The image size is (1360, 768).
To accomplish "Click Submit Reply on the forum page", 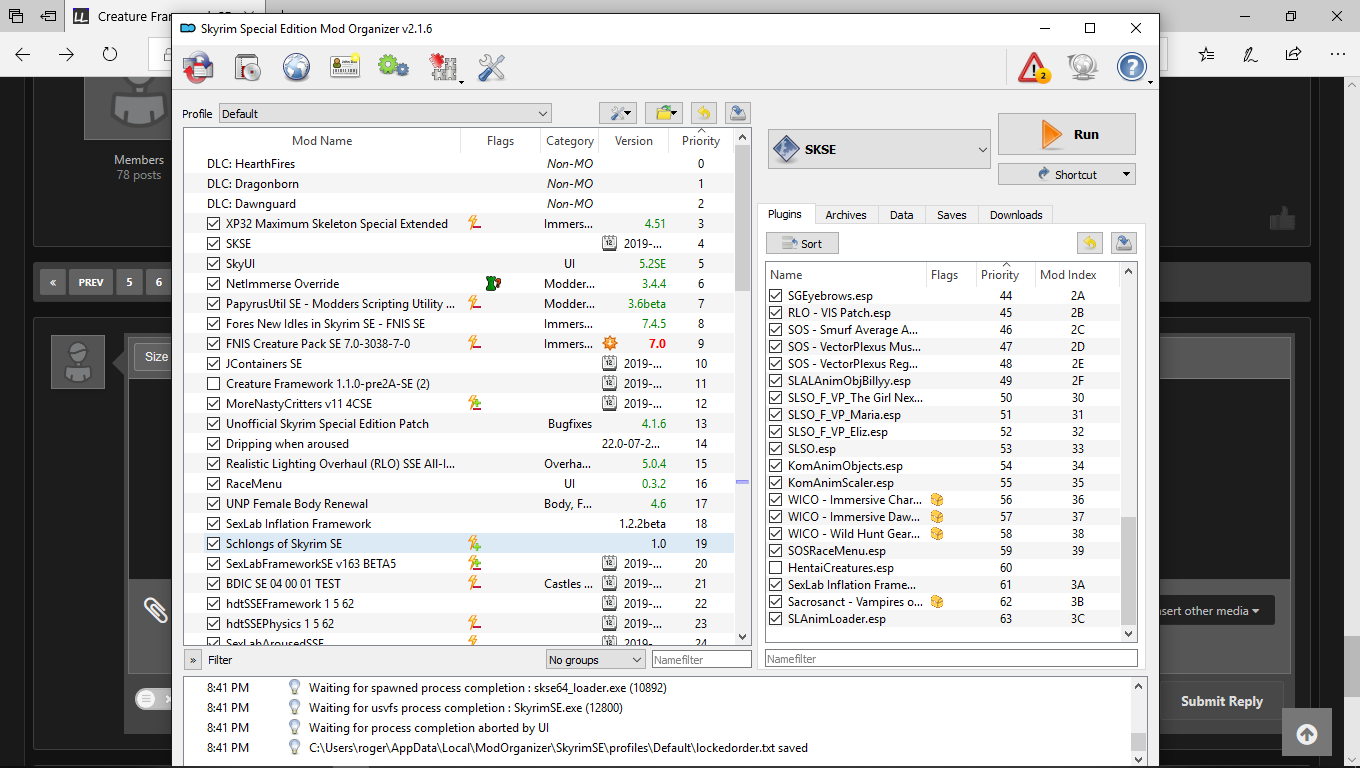I will pos(1221,701).
